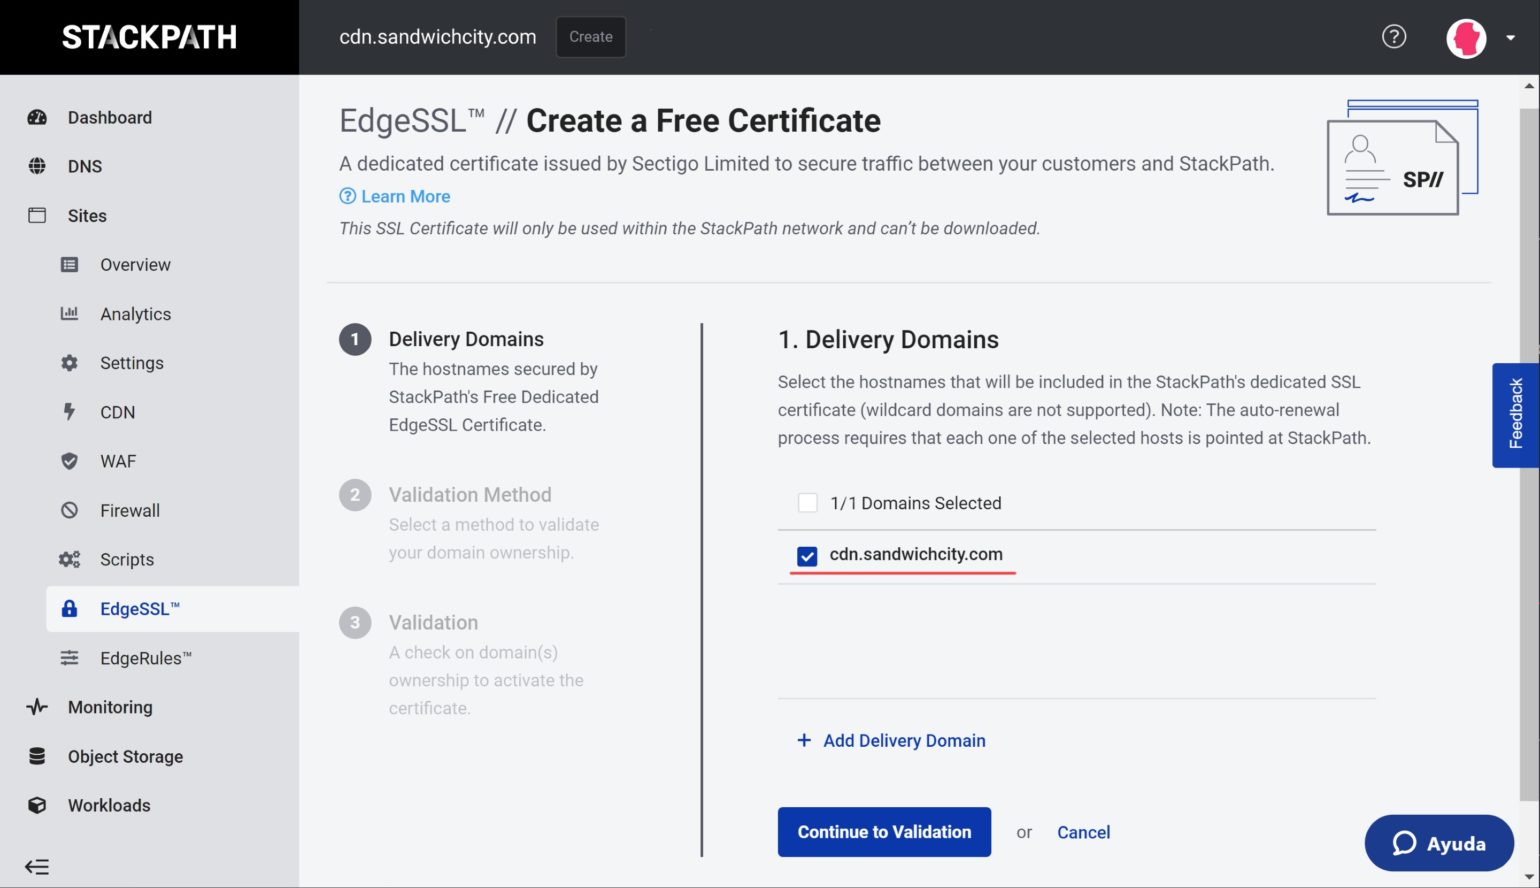Click the Dashboard gauge icon
Viewport: 1540px width, 888px height.
tap(37, 117)
